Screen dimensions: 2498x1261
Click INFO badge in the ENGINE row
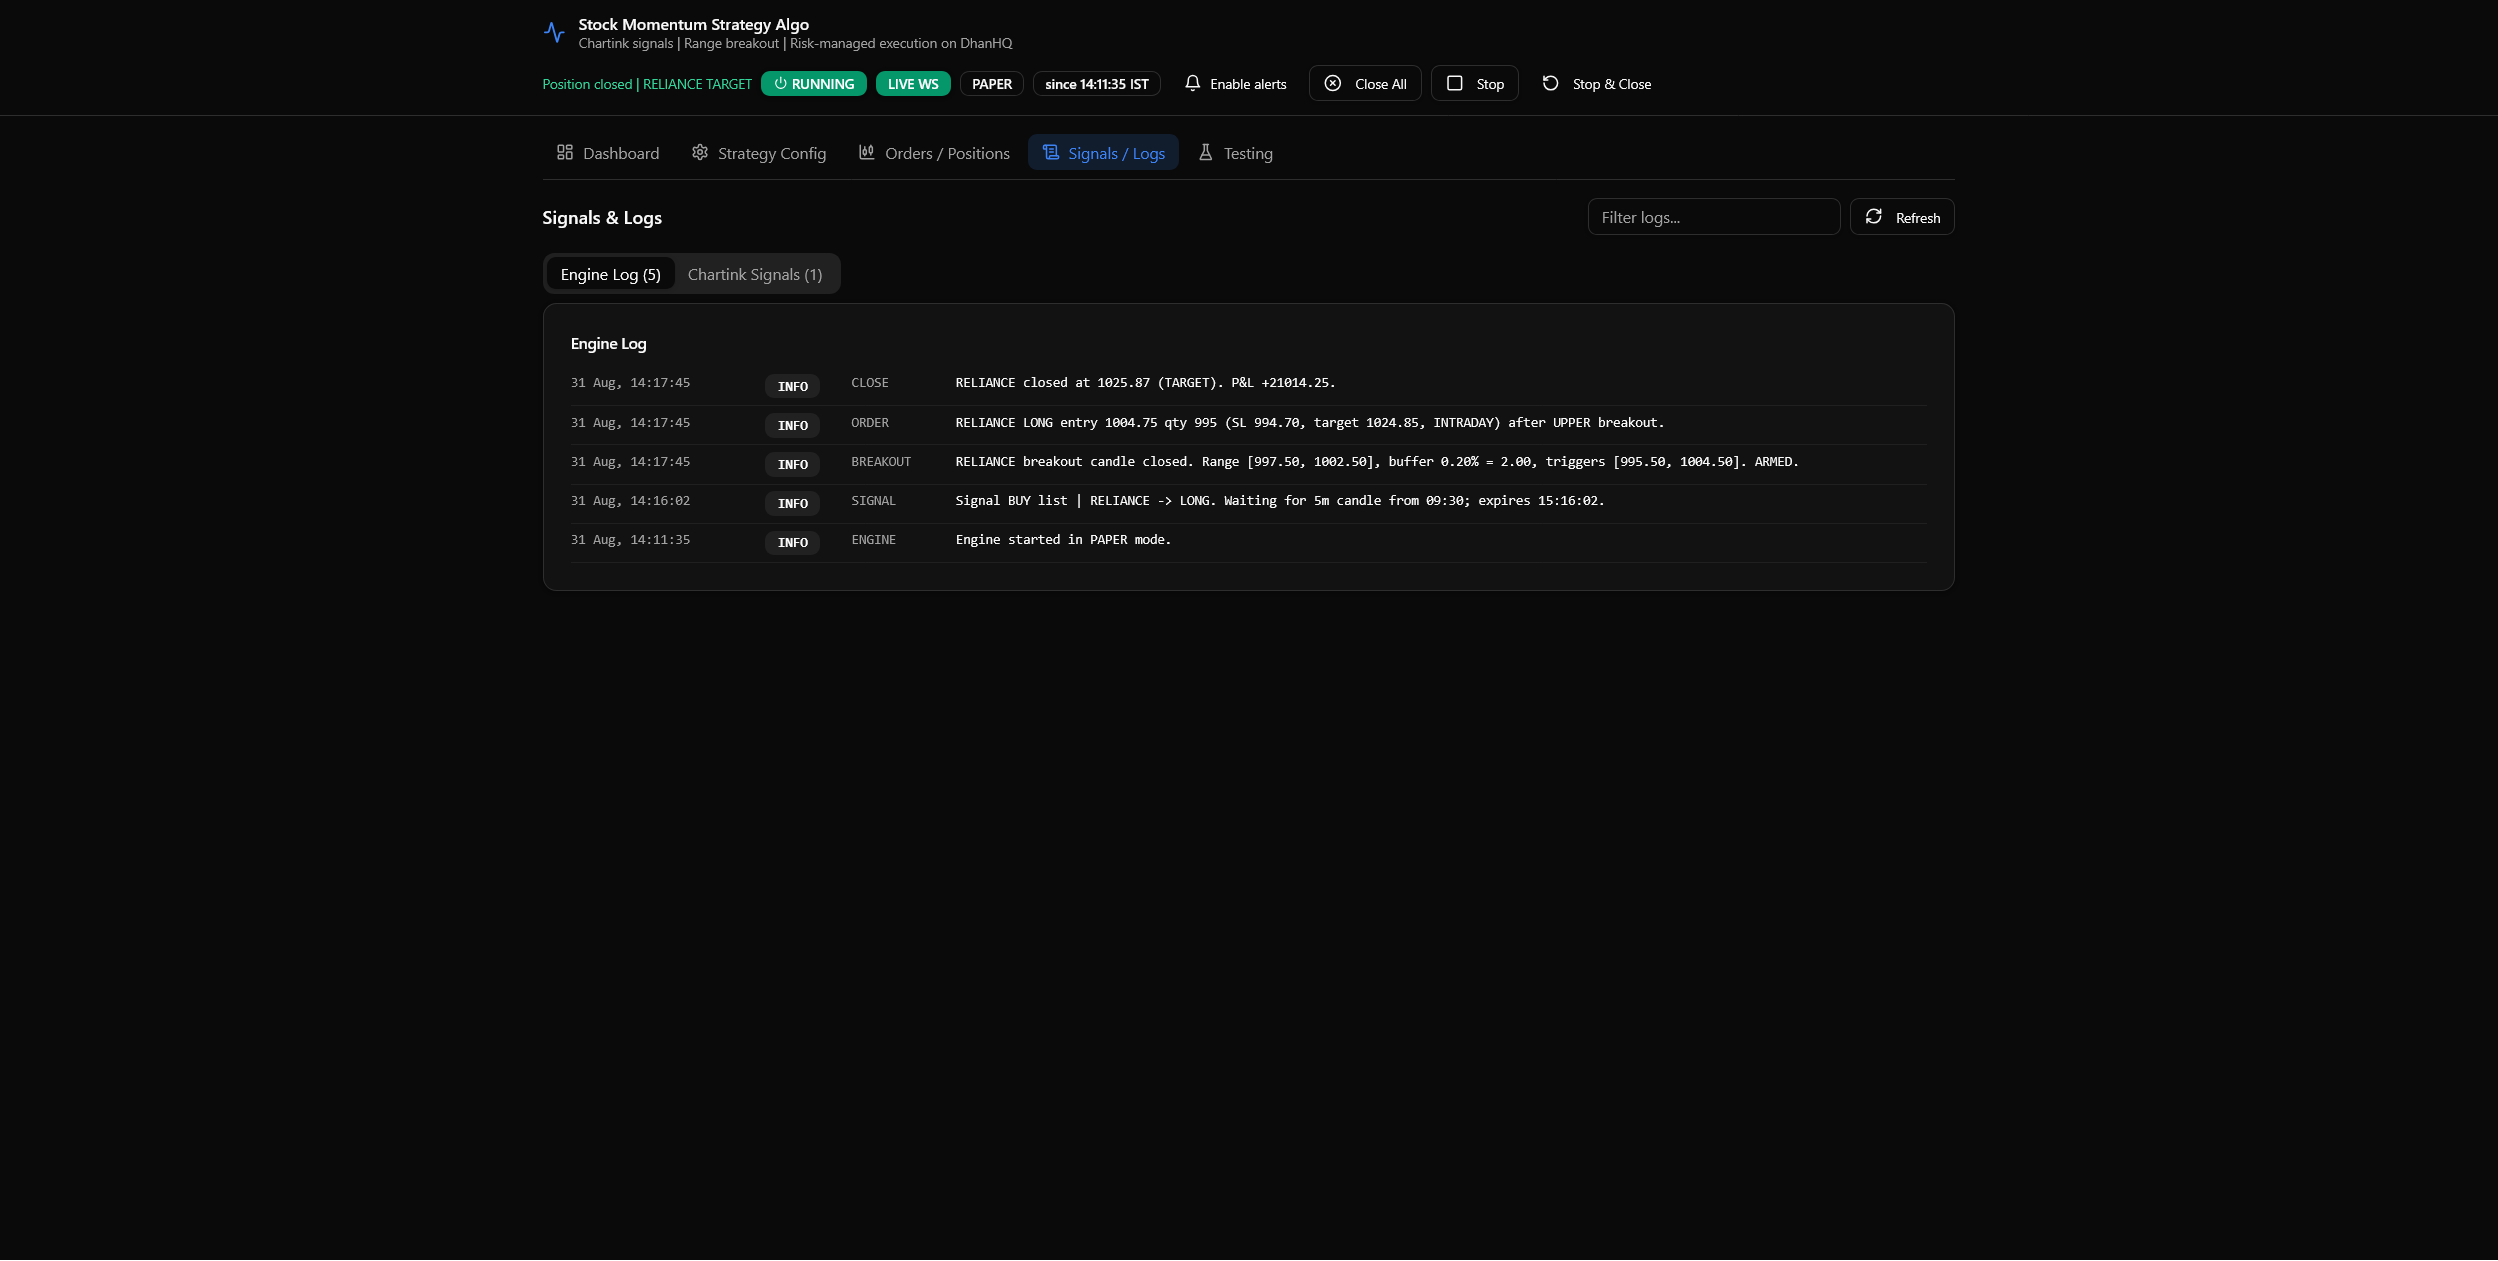click(793, 542)
